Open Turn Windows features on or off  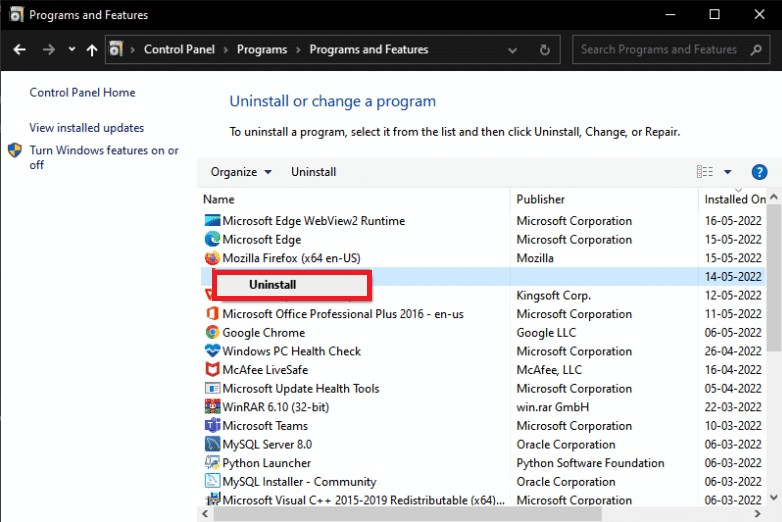pos(104,157)
